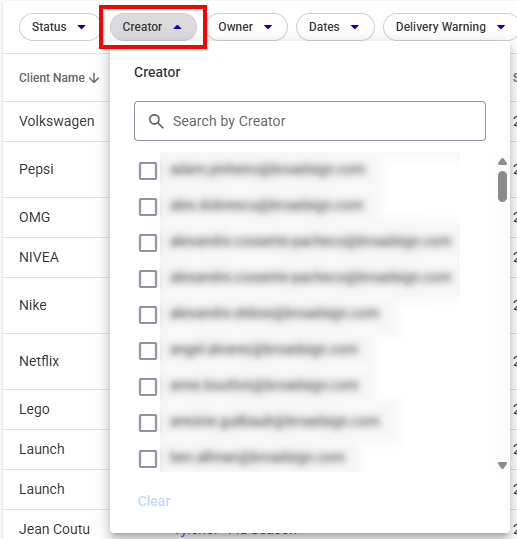Viewport: 517px width, 539px height.
Task: Select the Volkswagen client row
Action: [57, 121]
